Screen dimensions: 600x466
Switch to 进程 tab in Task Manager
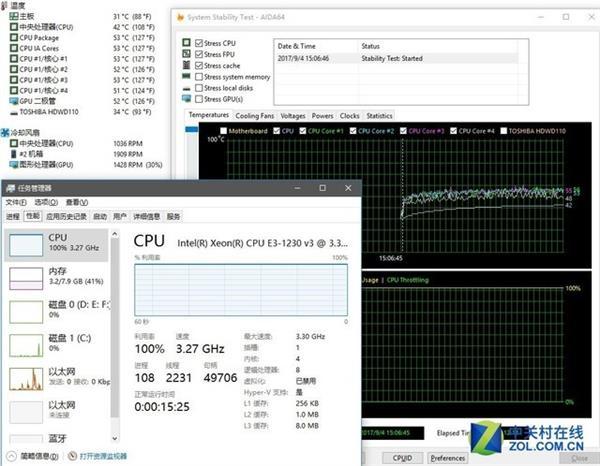click(13, 217)
